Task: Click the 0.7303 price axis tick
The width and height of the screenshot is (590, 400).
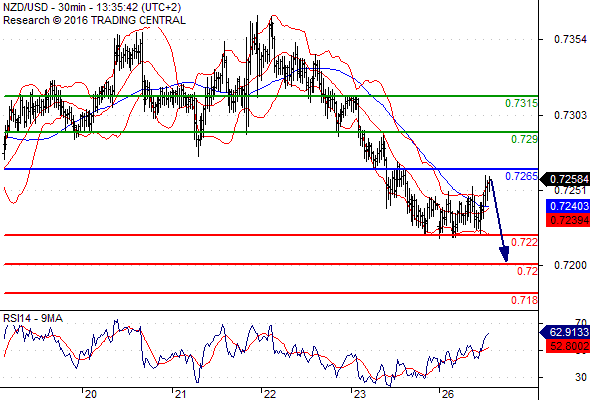Action: tap(570, 115)
